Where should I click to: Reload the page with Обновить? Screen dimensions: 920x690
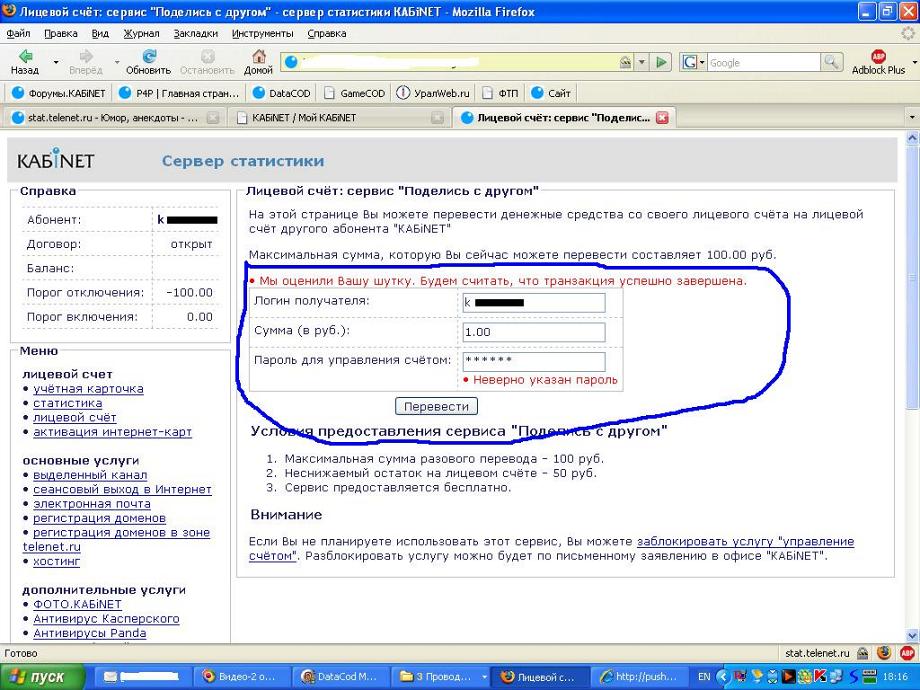(x=148, y=62)
